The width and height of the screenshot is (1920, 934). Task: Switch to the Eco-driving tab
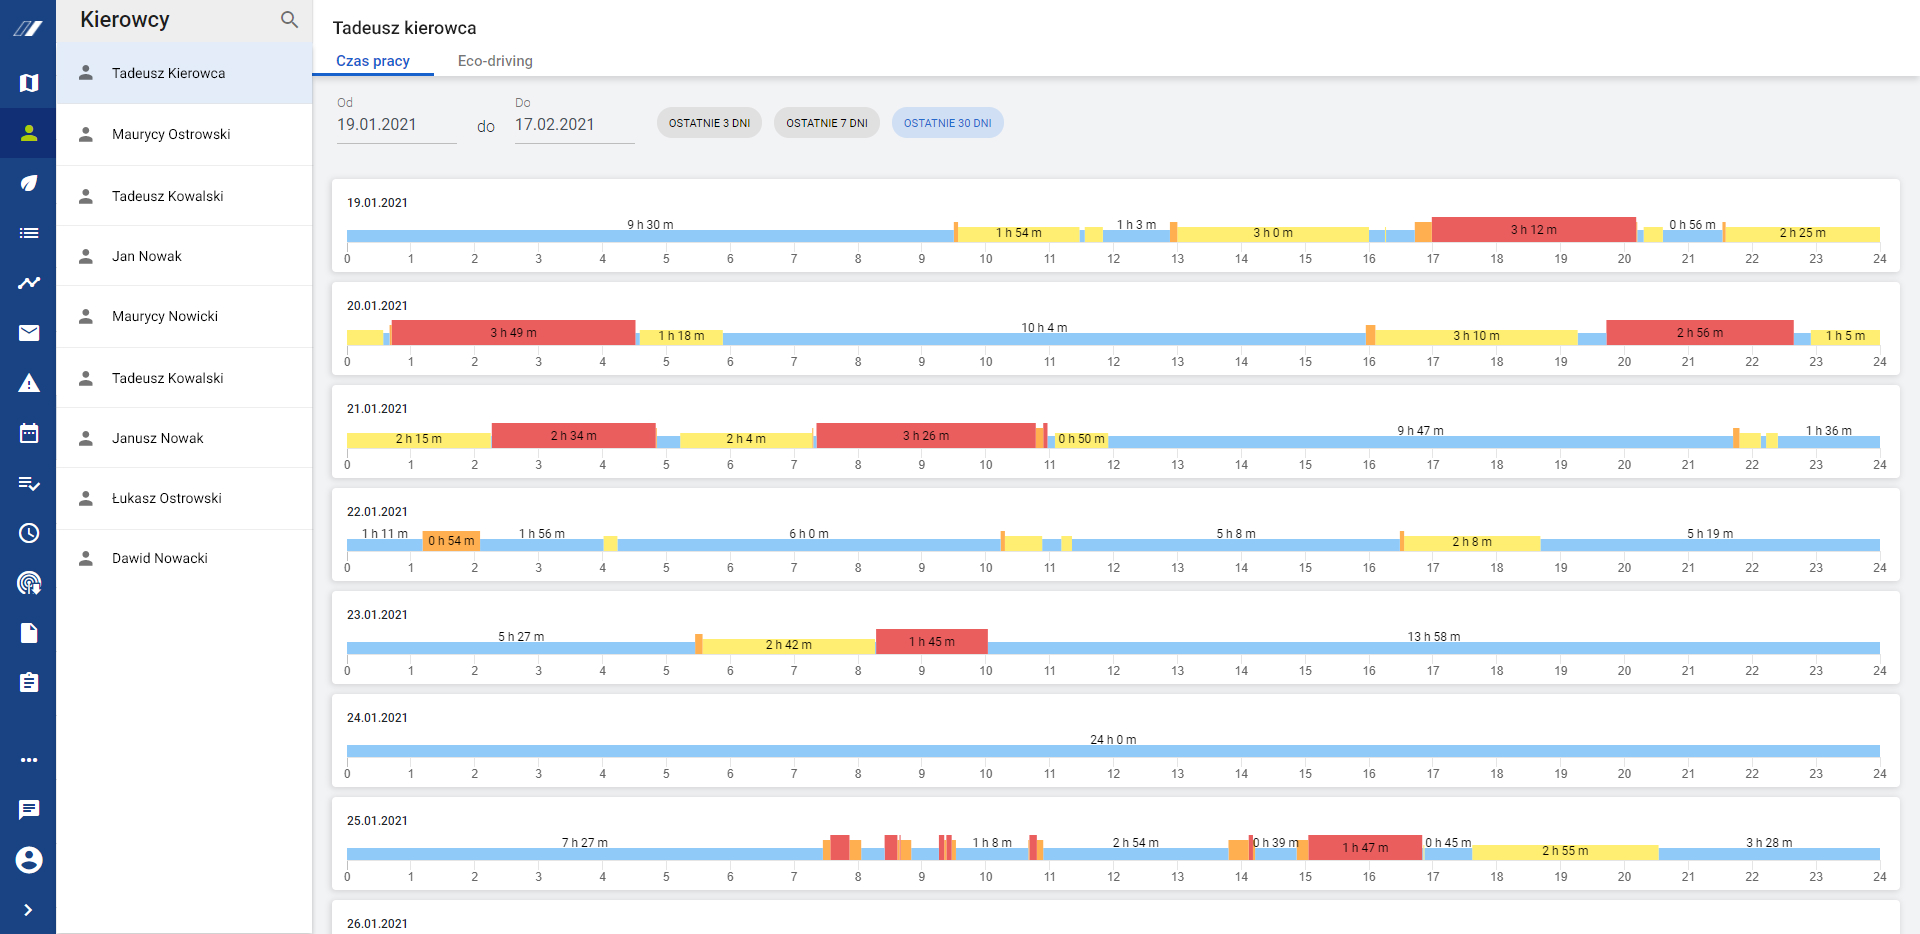(x=495, y=61)
